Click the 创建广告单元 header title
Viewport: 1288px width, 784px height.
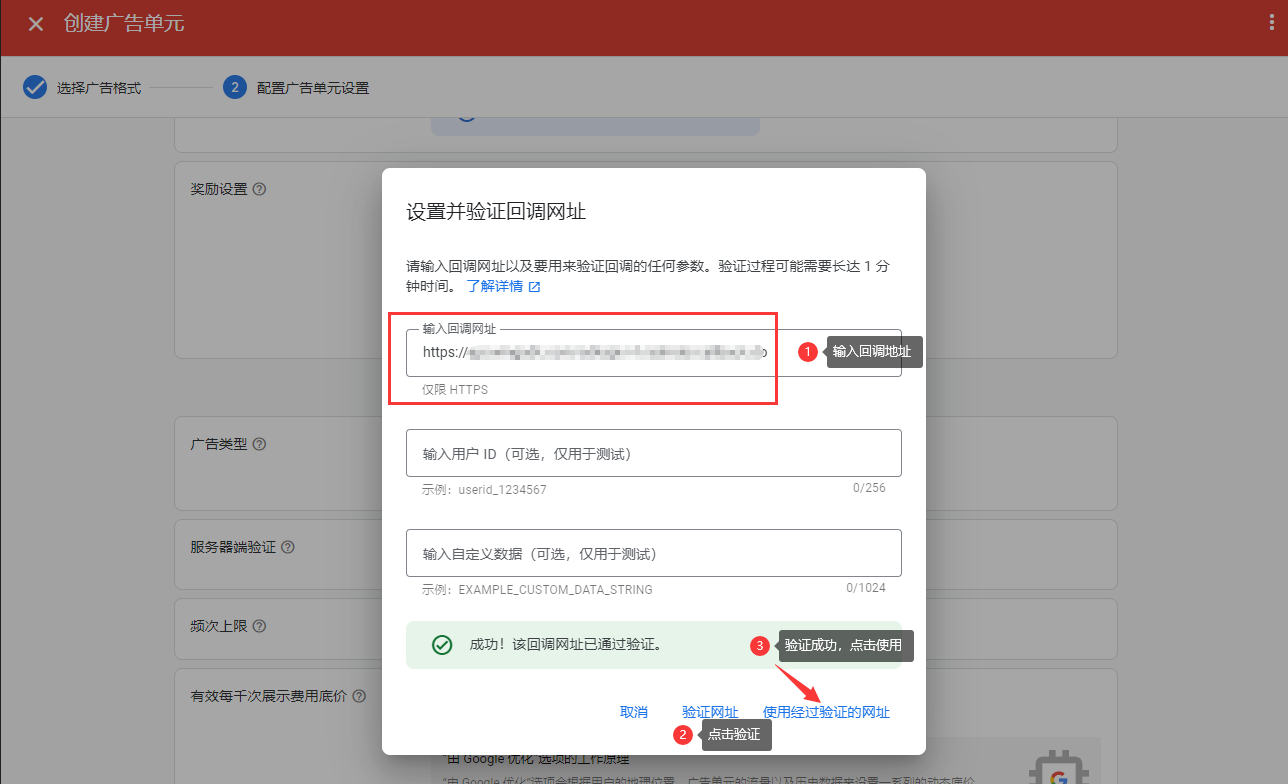click(x=124, y=24)
